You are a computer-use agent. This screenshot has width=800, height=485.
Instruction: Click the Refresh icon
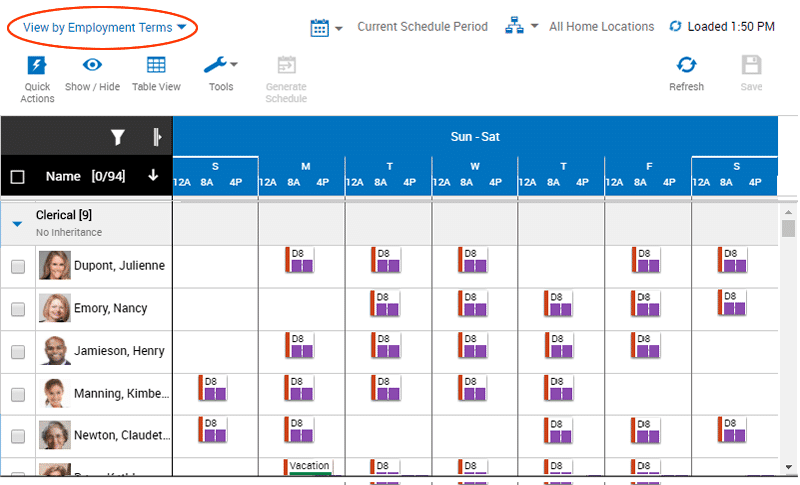pyautogui.click(x=686, y=66)
